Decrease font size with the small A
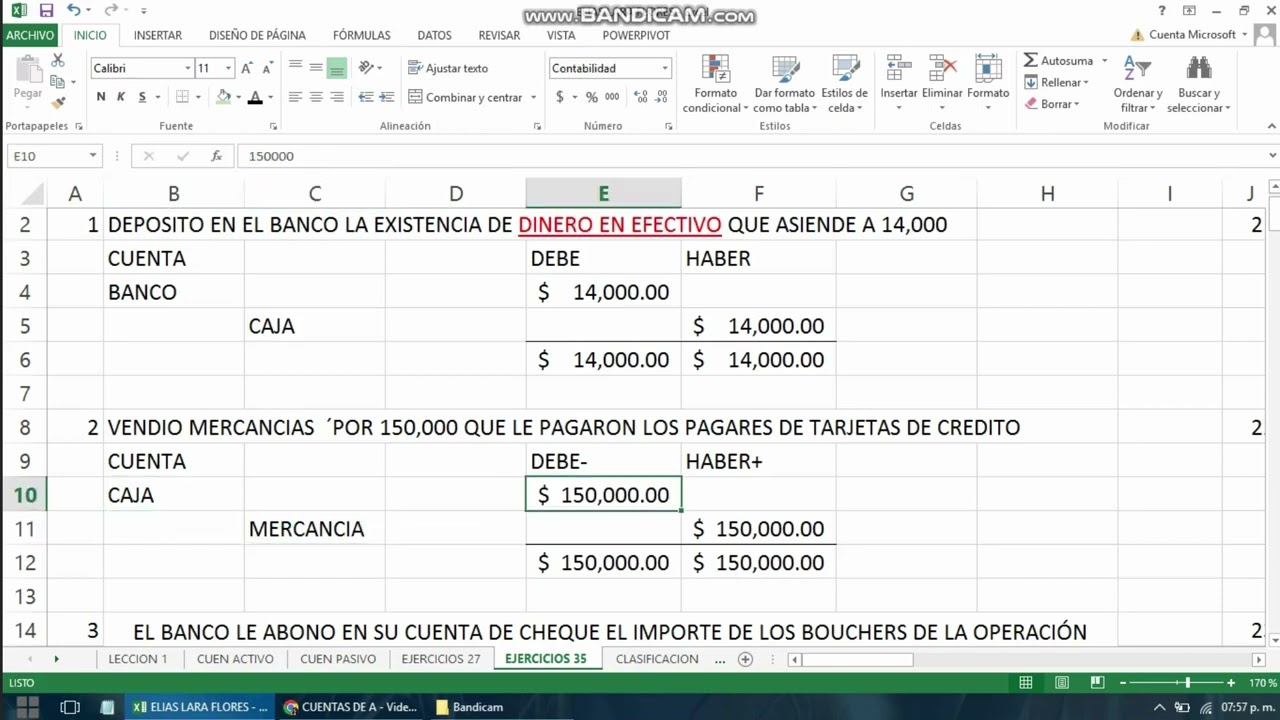The width and height of the screenshot is (1280, 720). point(267,68)
